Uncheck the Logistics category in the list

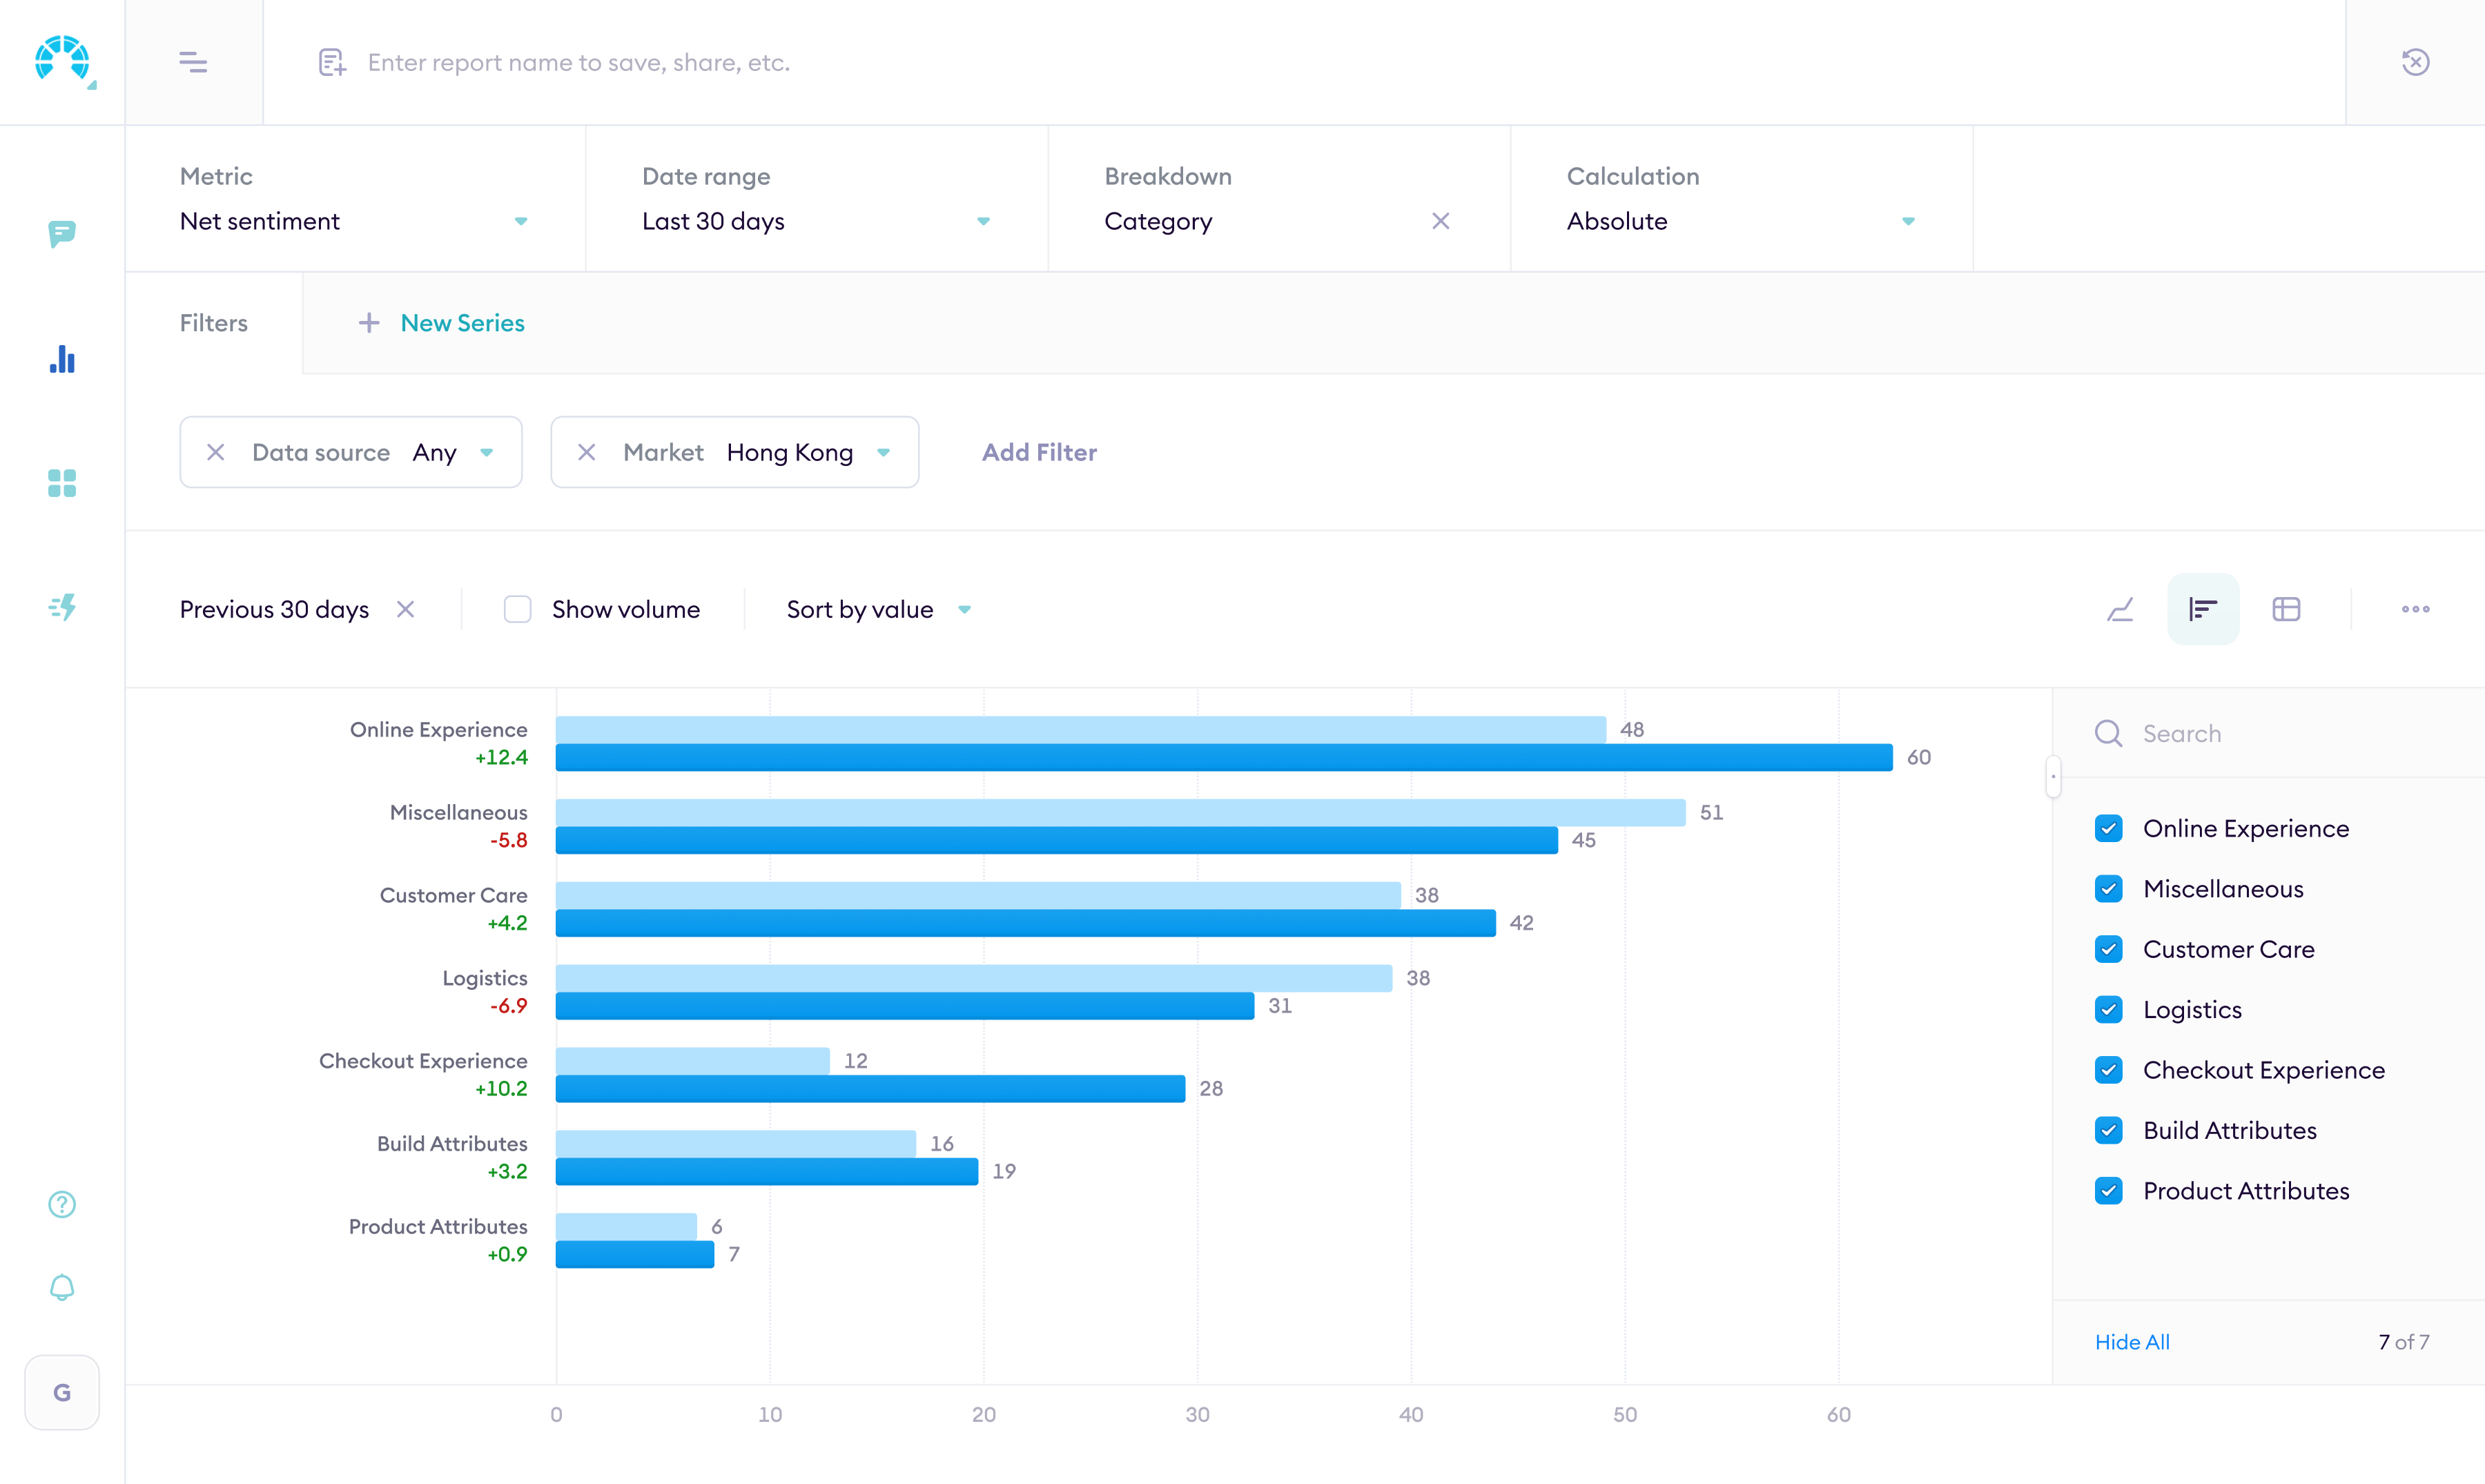(x=2110, y=1009)
